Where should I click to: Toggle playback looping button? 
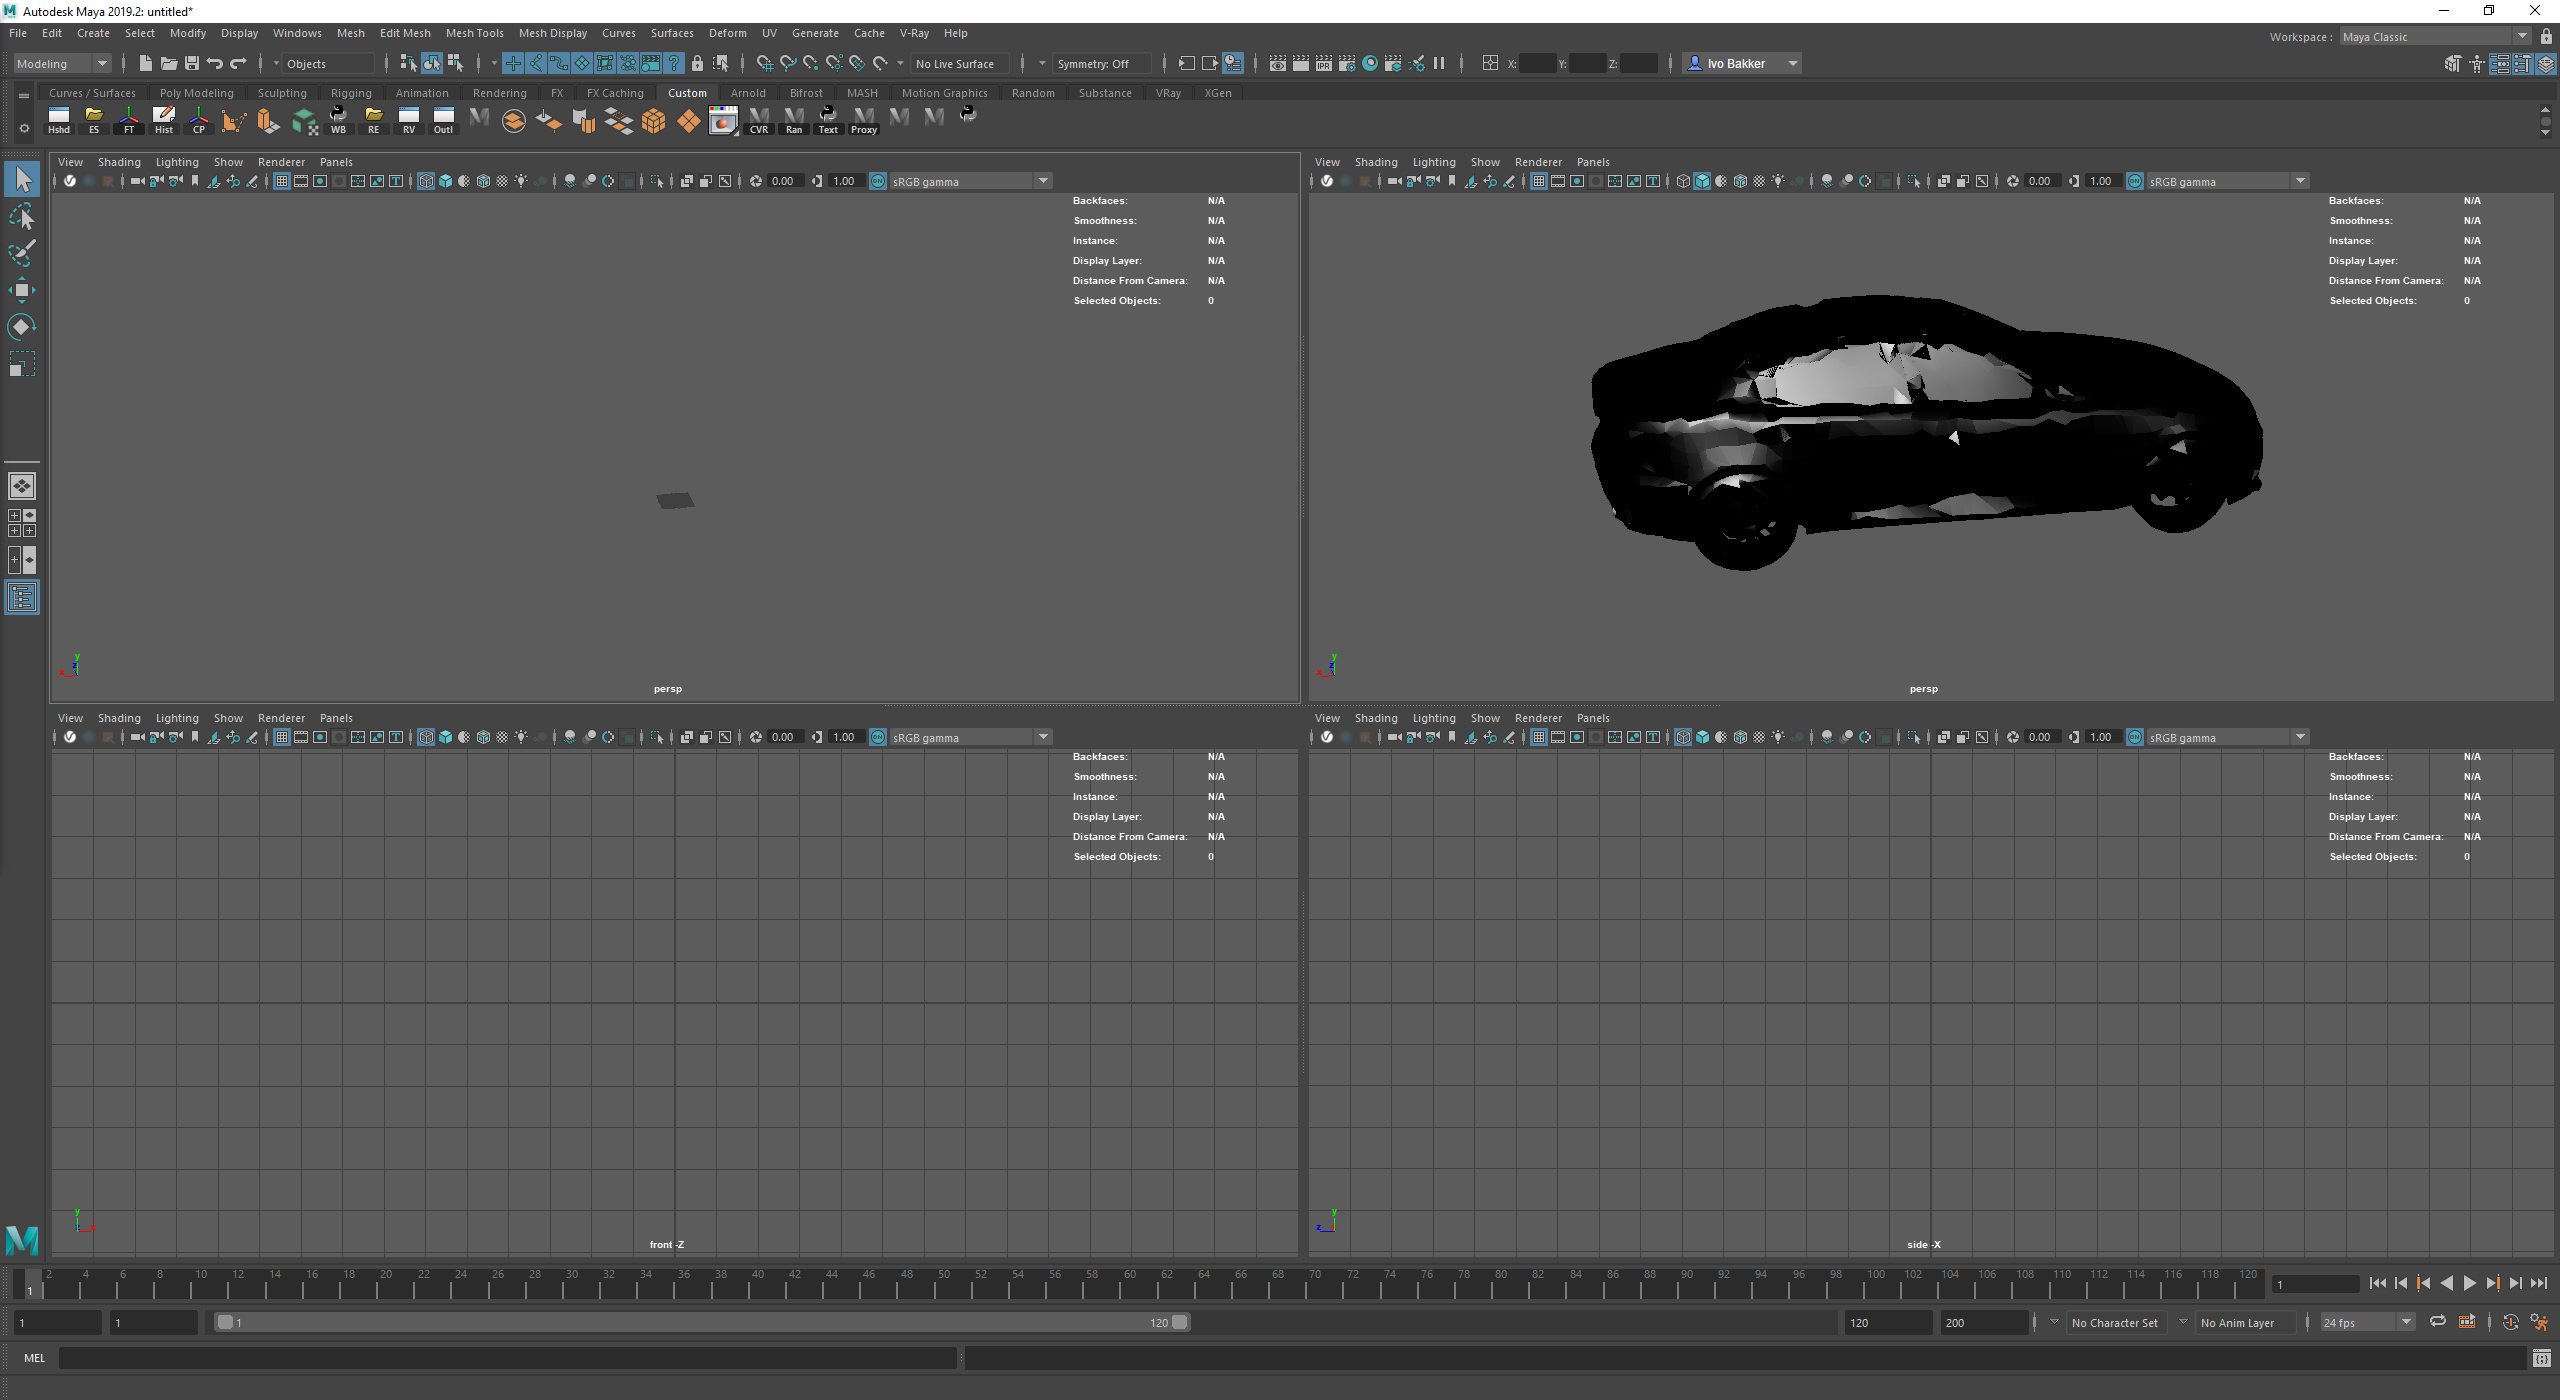click(x=2438, y=1322)
